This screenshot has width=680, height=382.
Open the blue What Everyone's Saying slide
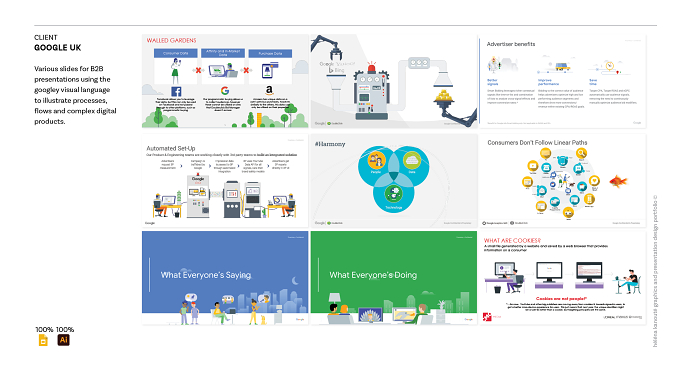tap(225, 278)
